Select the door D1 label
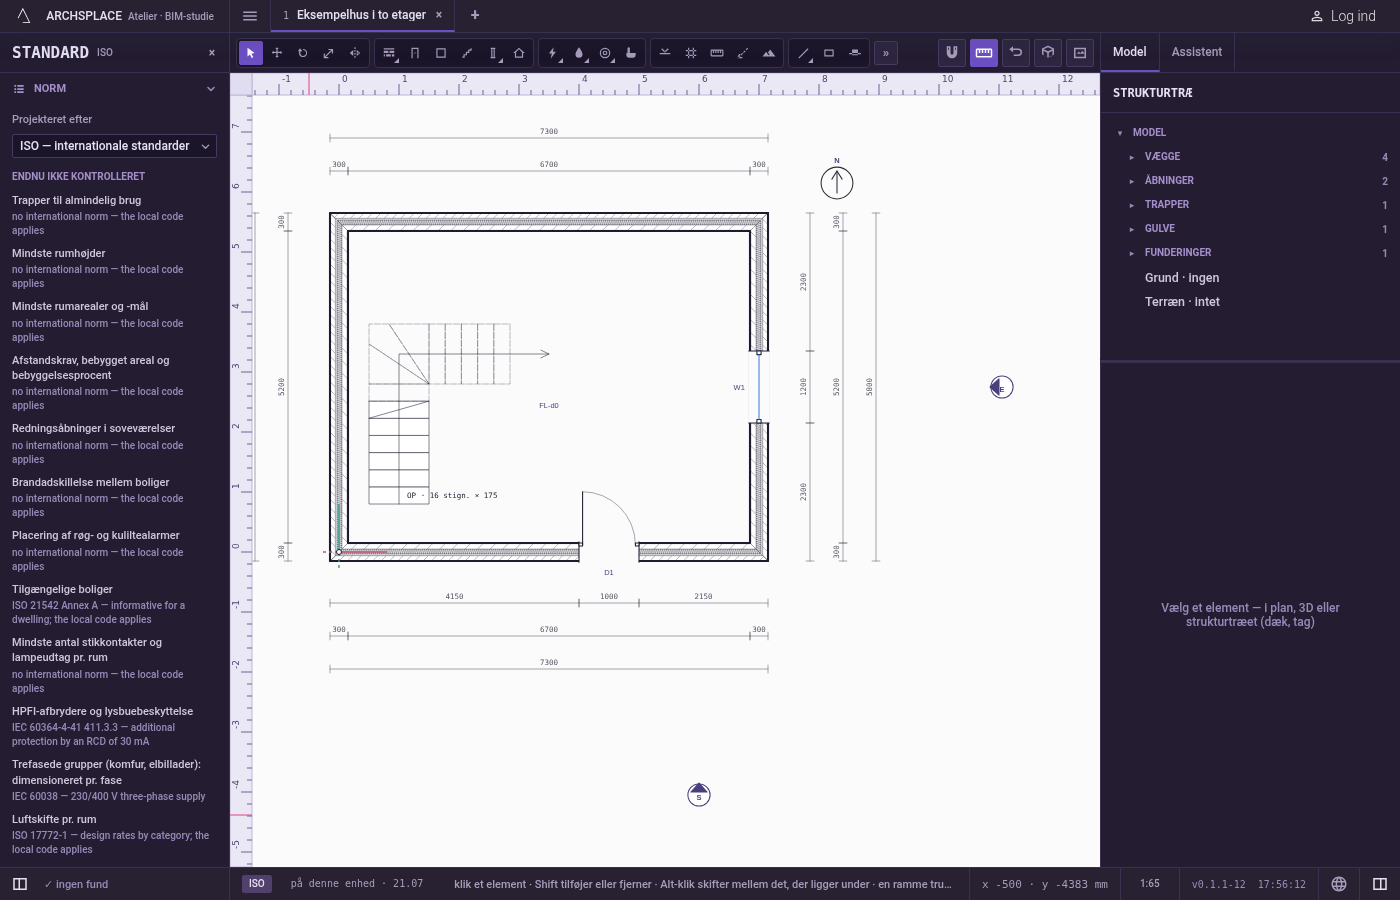Viewport: 1400px width, 900px height. pos(609,573)
